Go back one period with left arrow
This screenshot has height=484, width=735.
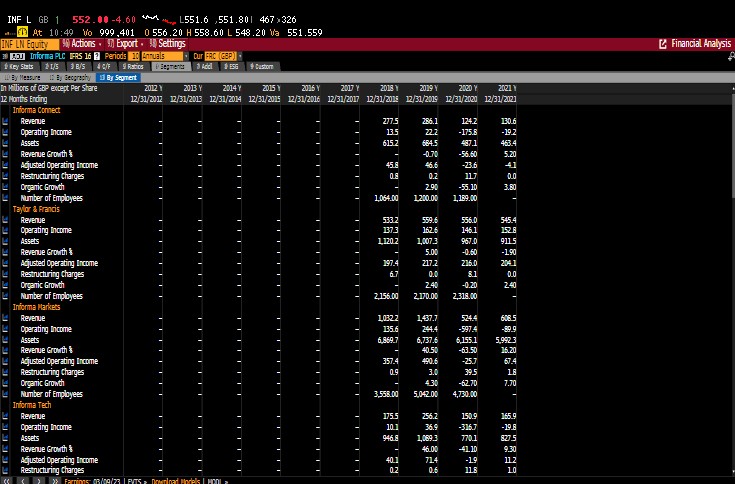pyautogui.click(x=25, y=481)
